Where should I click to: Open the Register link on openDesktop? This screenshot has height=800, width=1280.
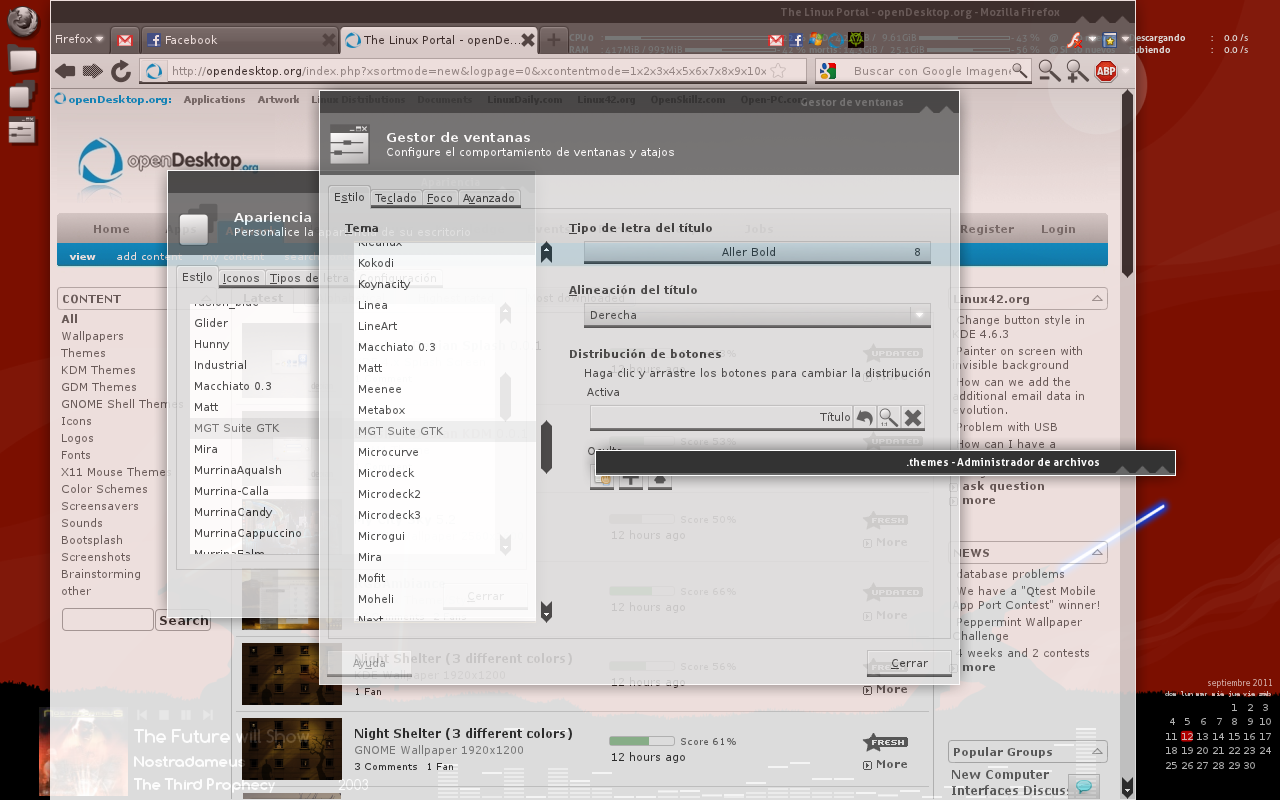pos(987,229)
